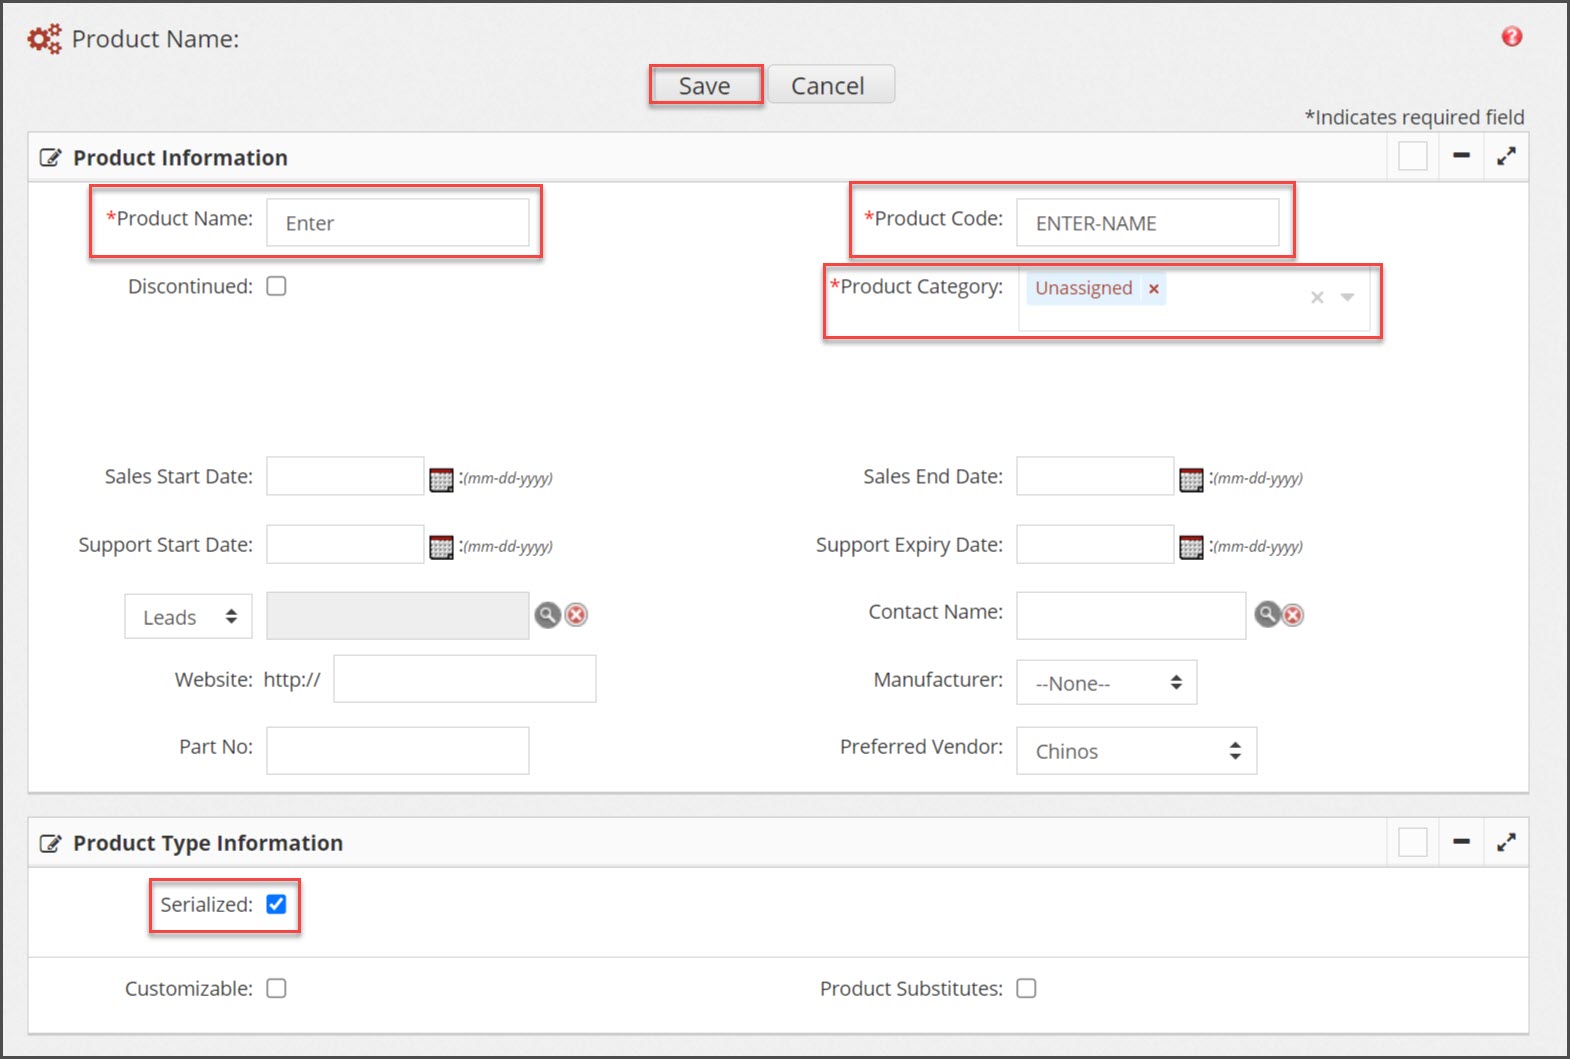The width and height of the screenshot is (1570, 1059).
Task: Click the '*Indicates required field' note
Action: click(x=1414, y=117)
